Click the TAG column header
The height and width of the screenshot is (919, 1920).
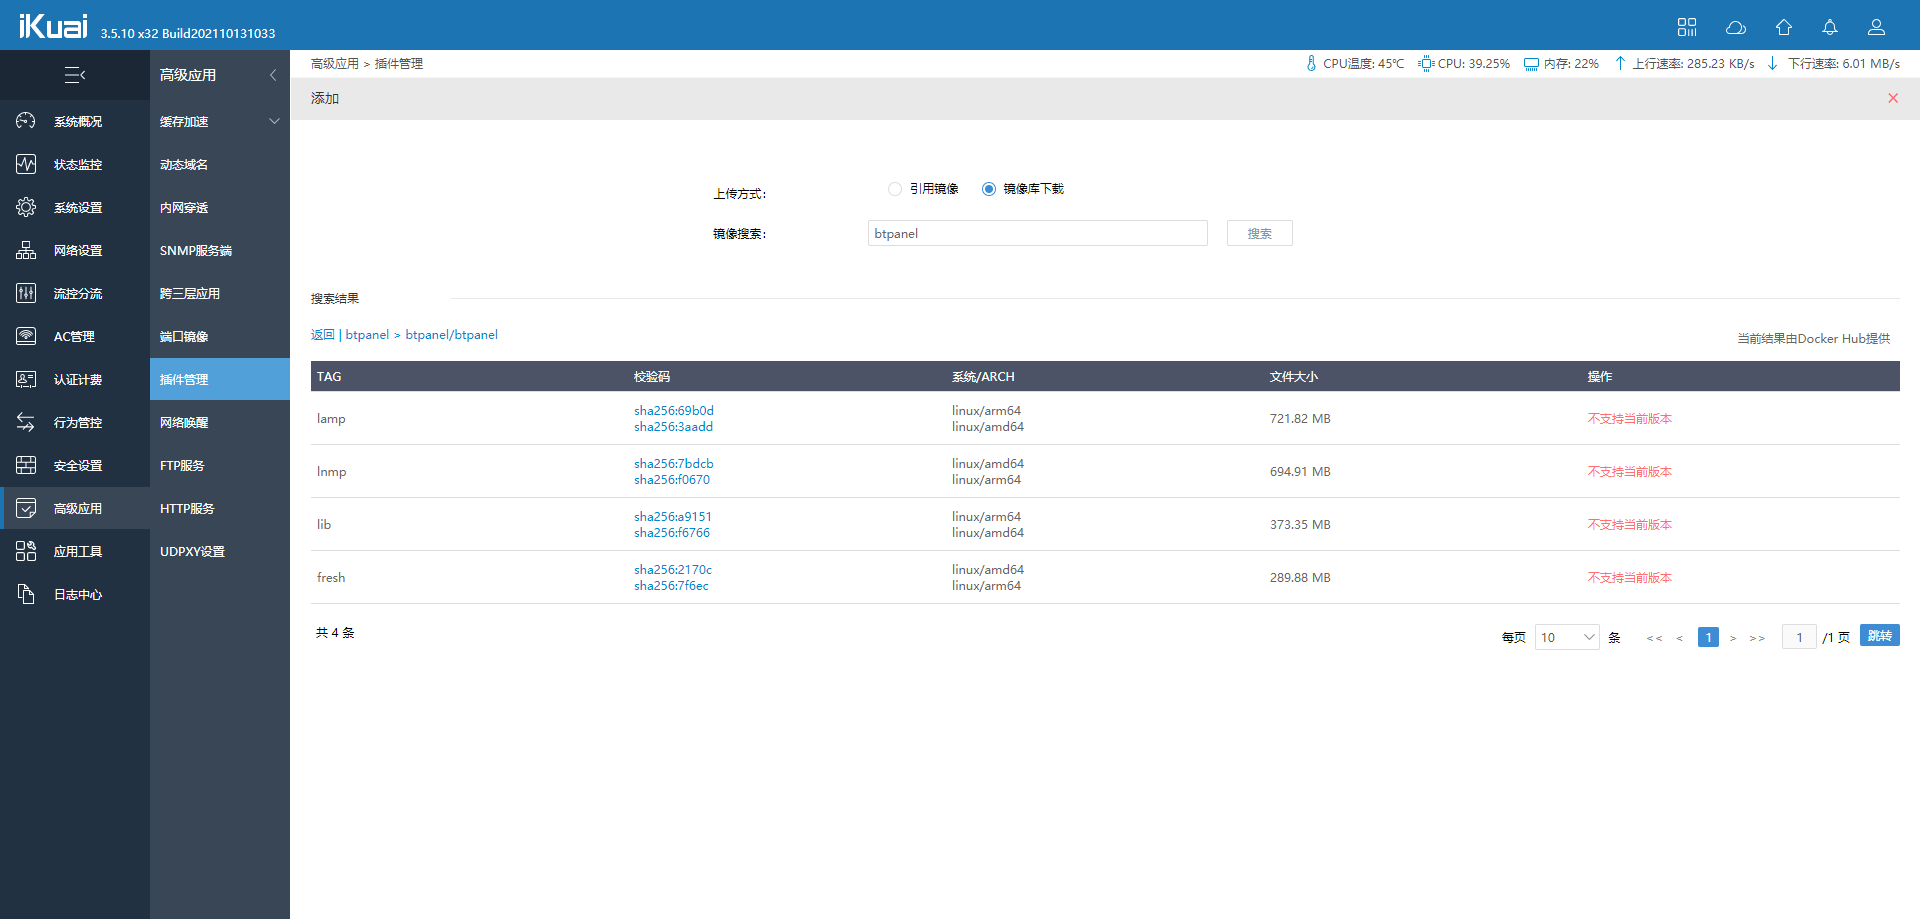pyautogui.click(x=329, y=377)
